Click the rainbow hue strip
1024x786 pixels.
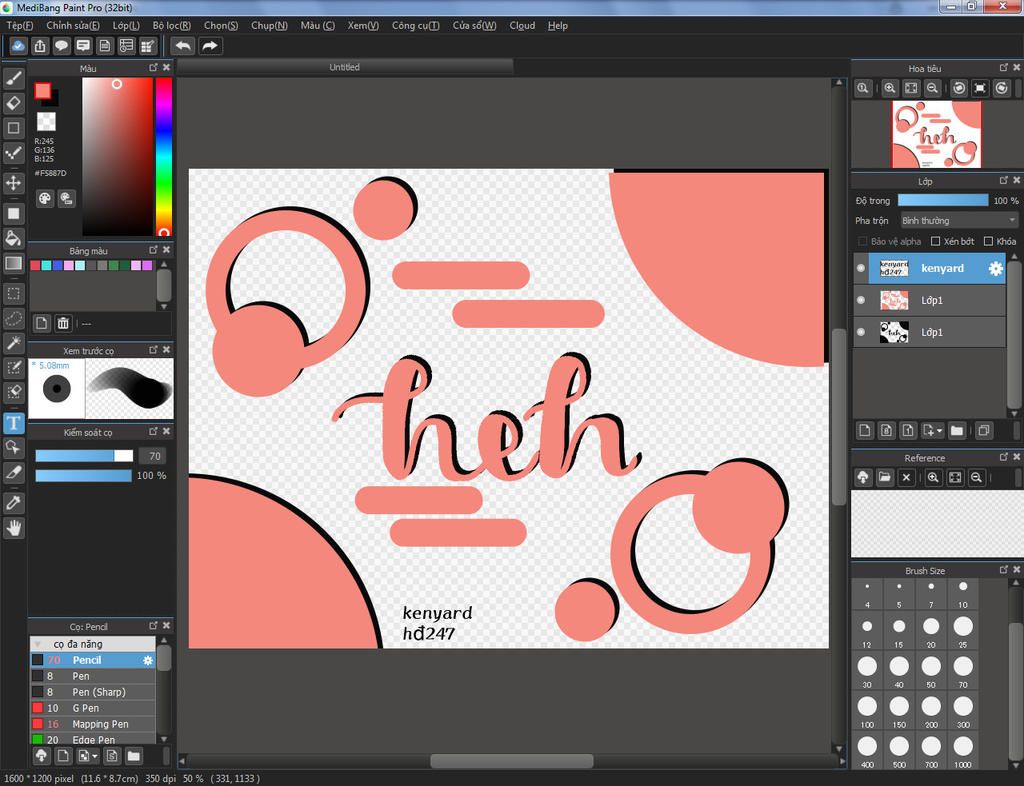[x=163, y=157]
